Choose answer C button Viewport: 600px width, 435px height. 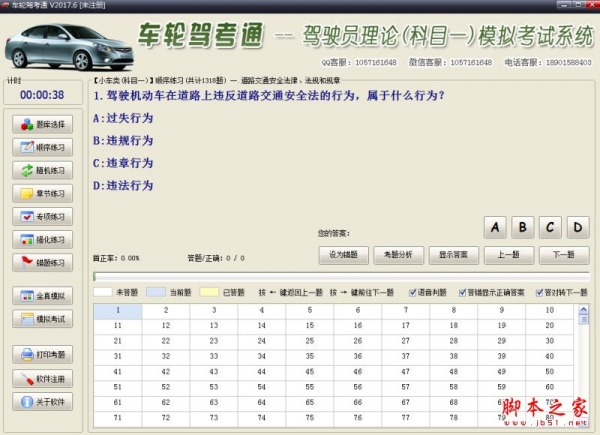(x=550, y=227)
